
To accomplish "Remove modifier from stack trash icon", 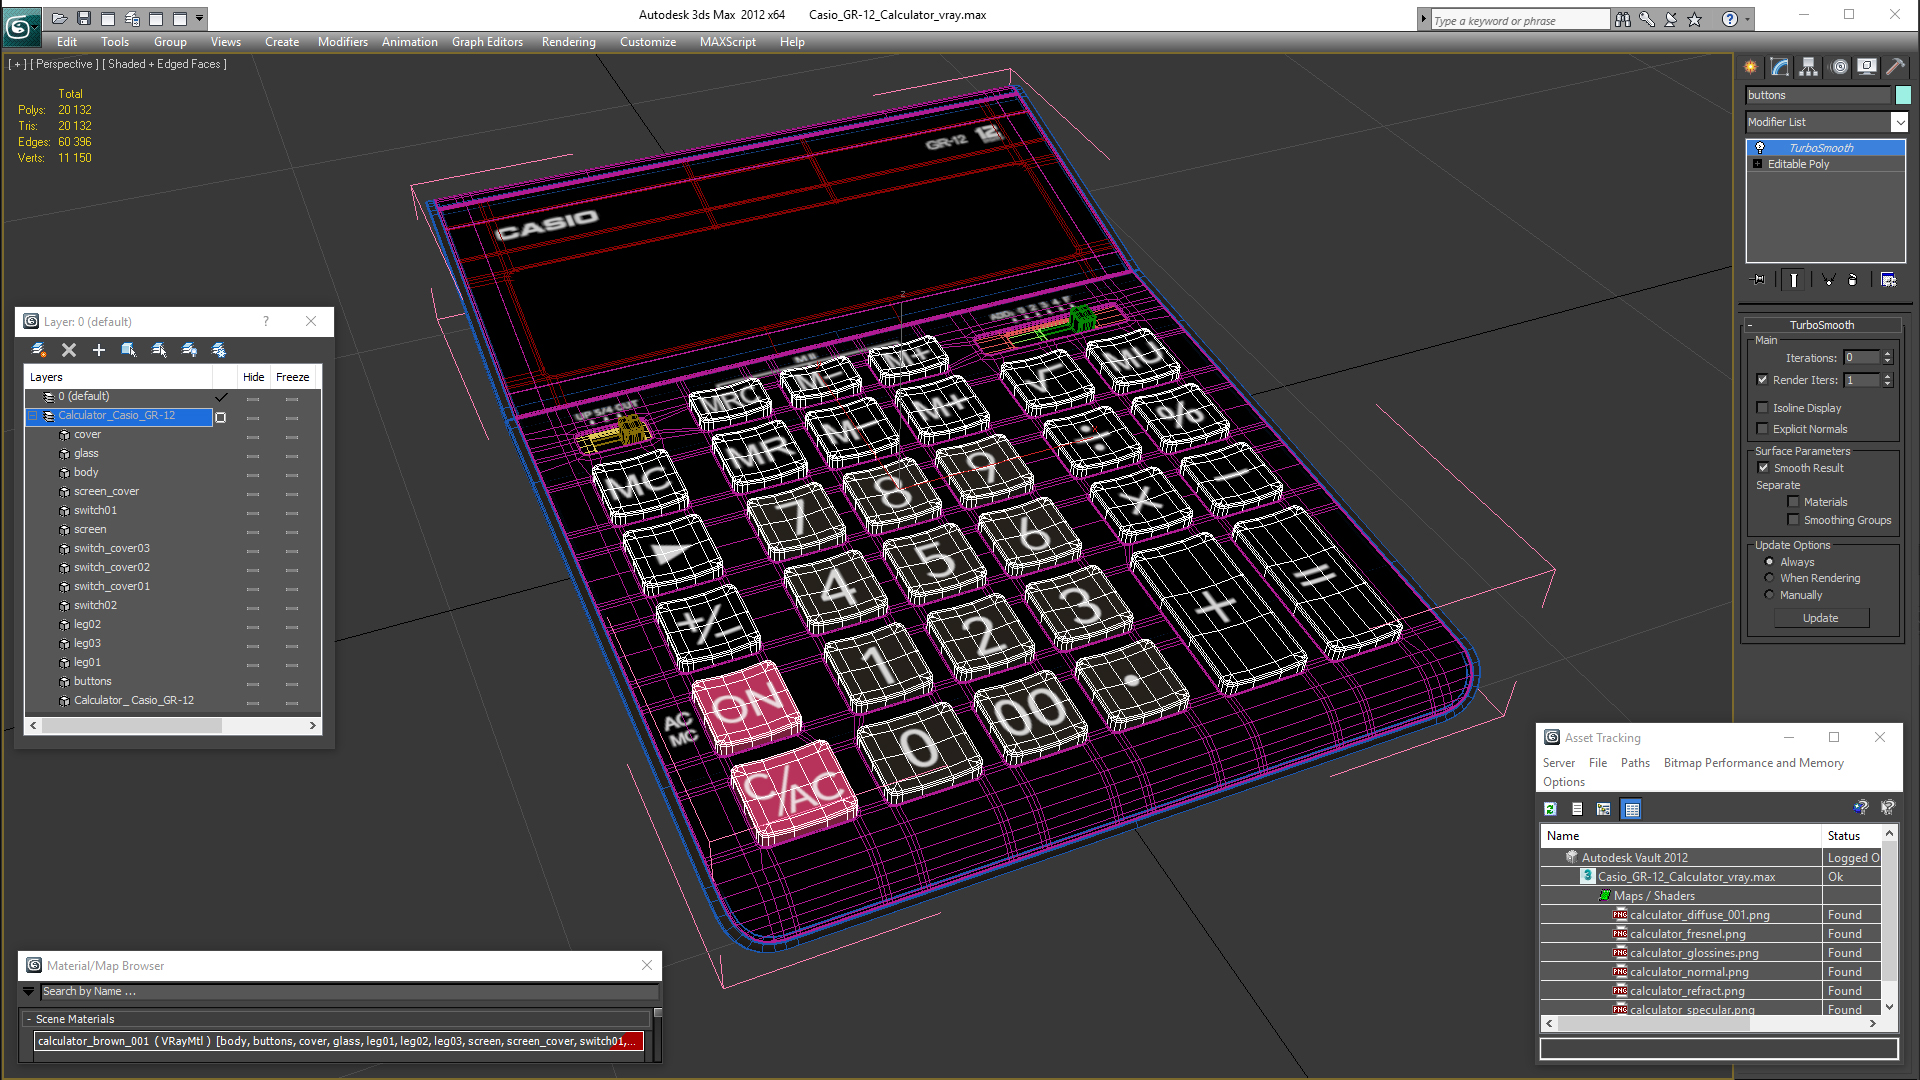I will point(1853,280).
